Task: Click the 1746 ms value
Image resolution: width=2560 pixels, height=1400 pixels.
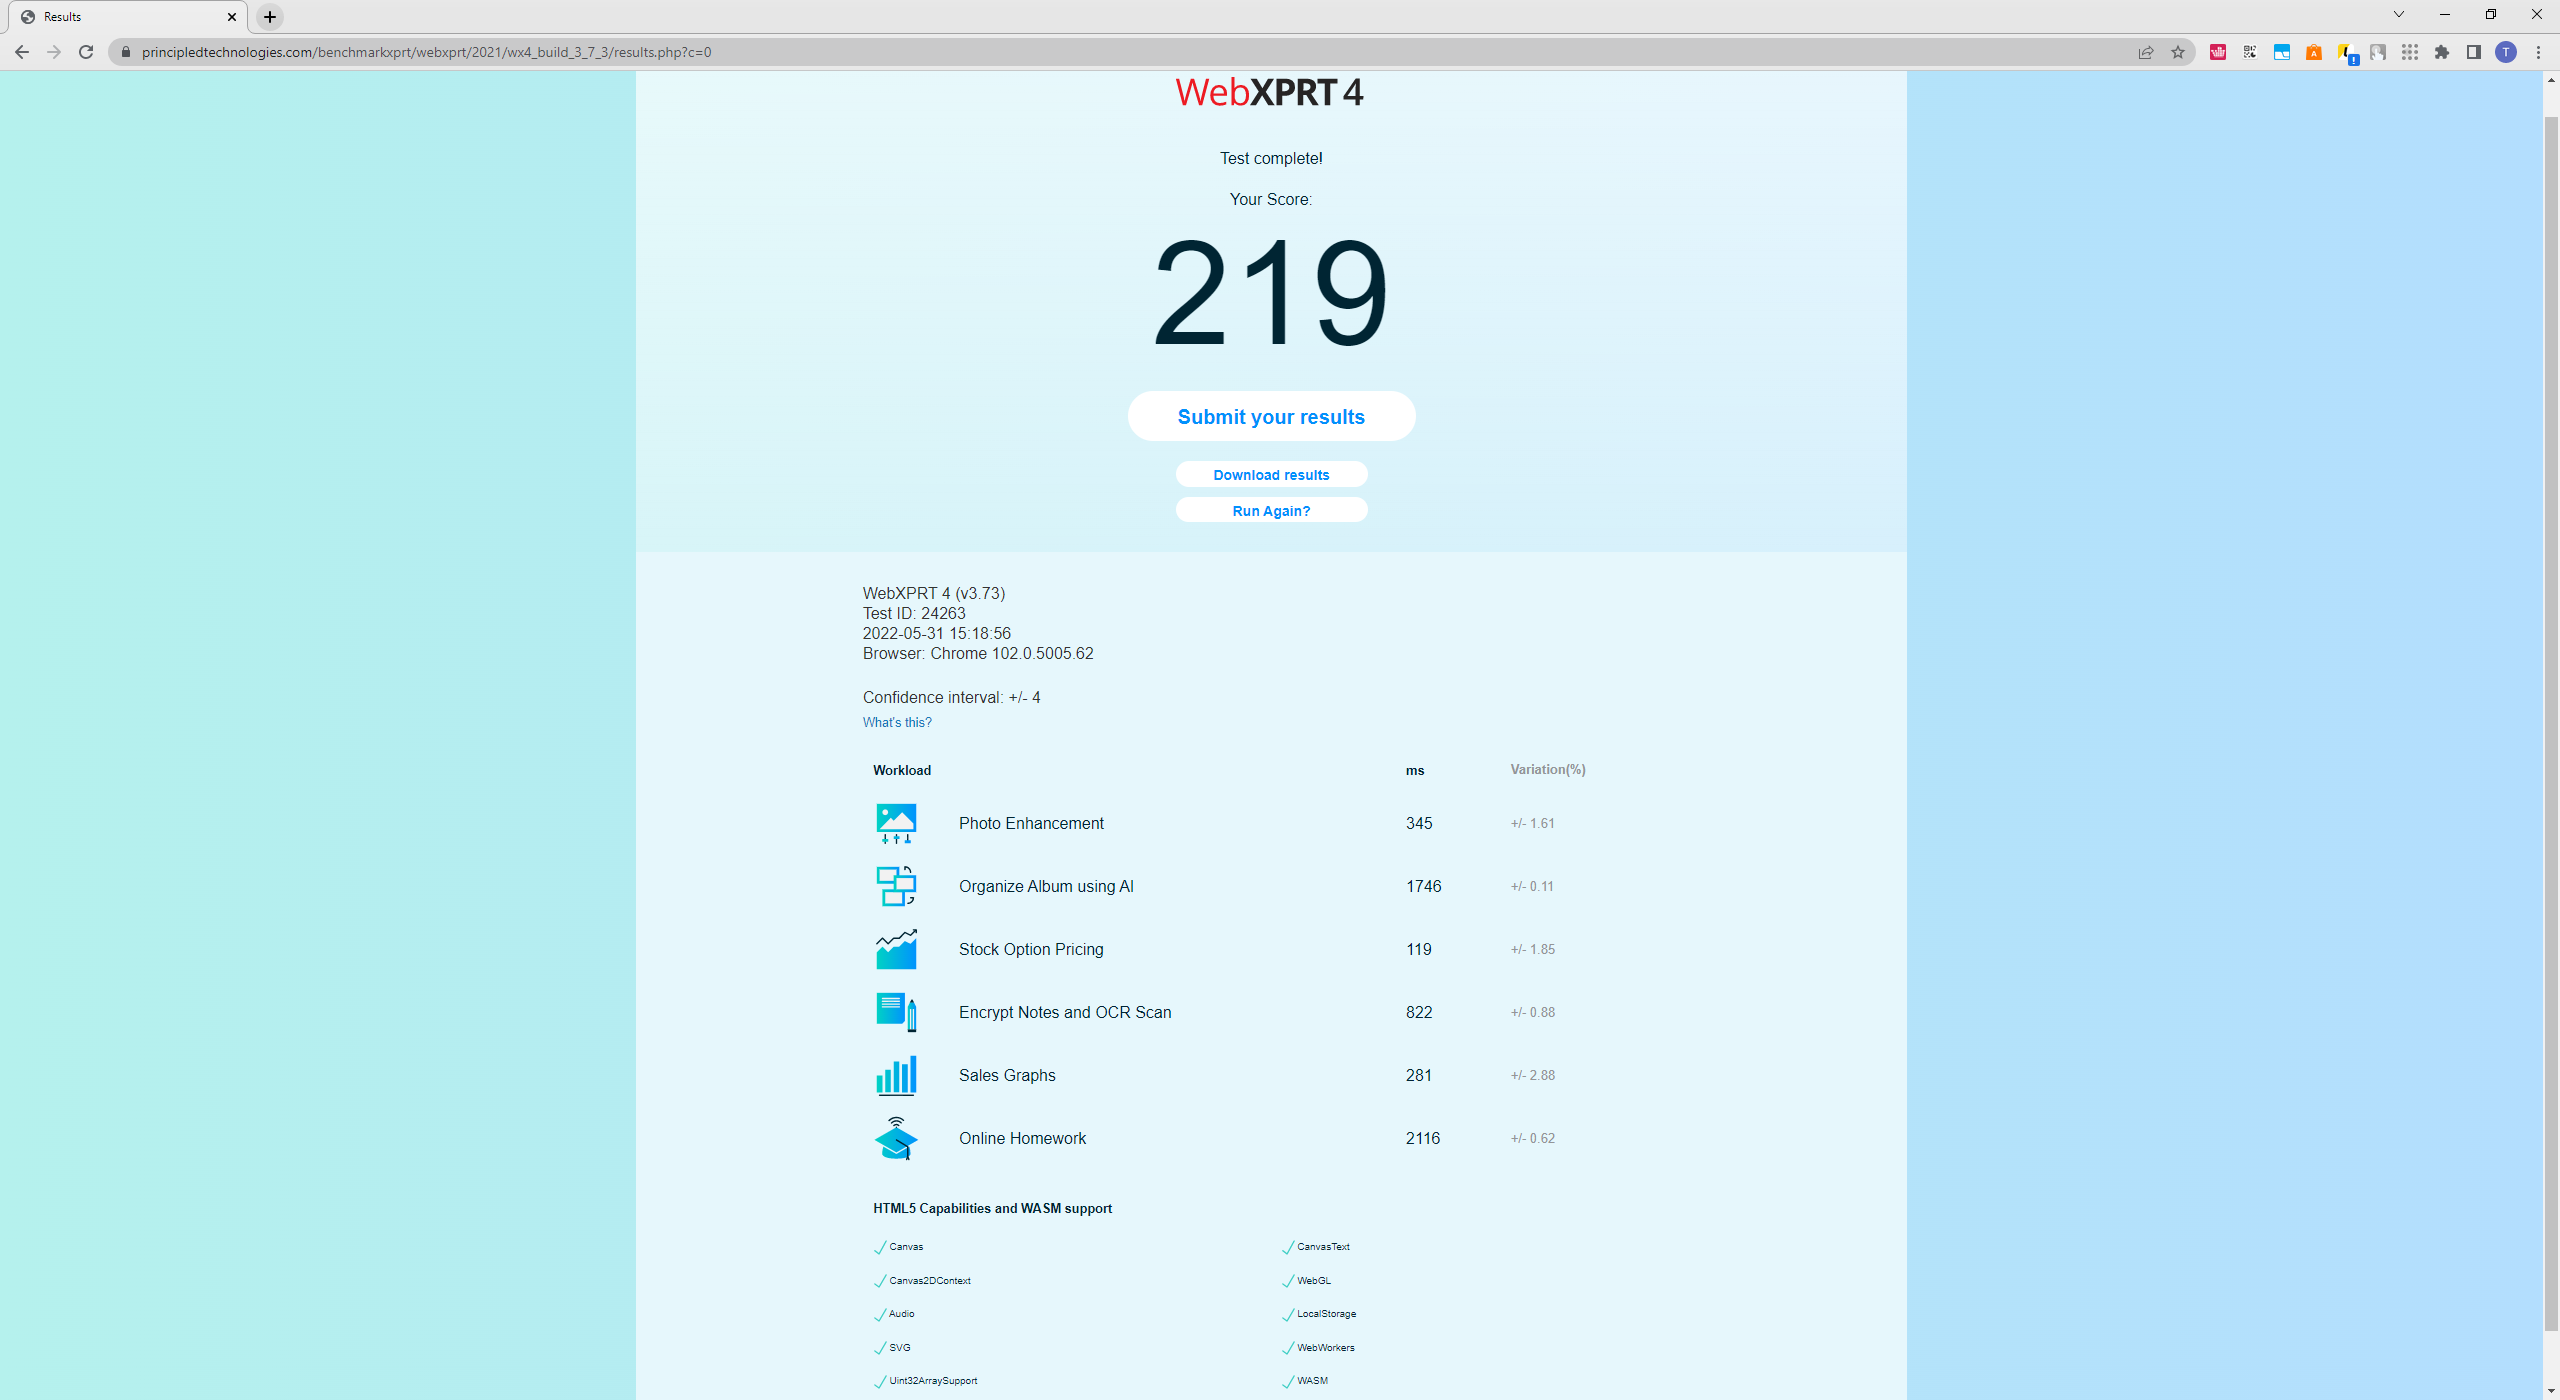Action: 1423,886
